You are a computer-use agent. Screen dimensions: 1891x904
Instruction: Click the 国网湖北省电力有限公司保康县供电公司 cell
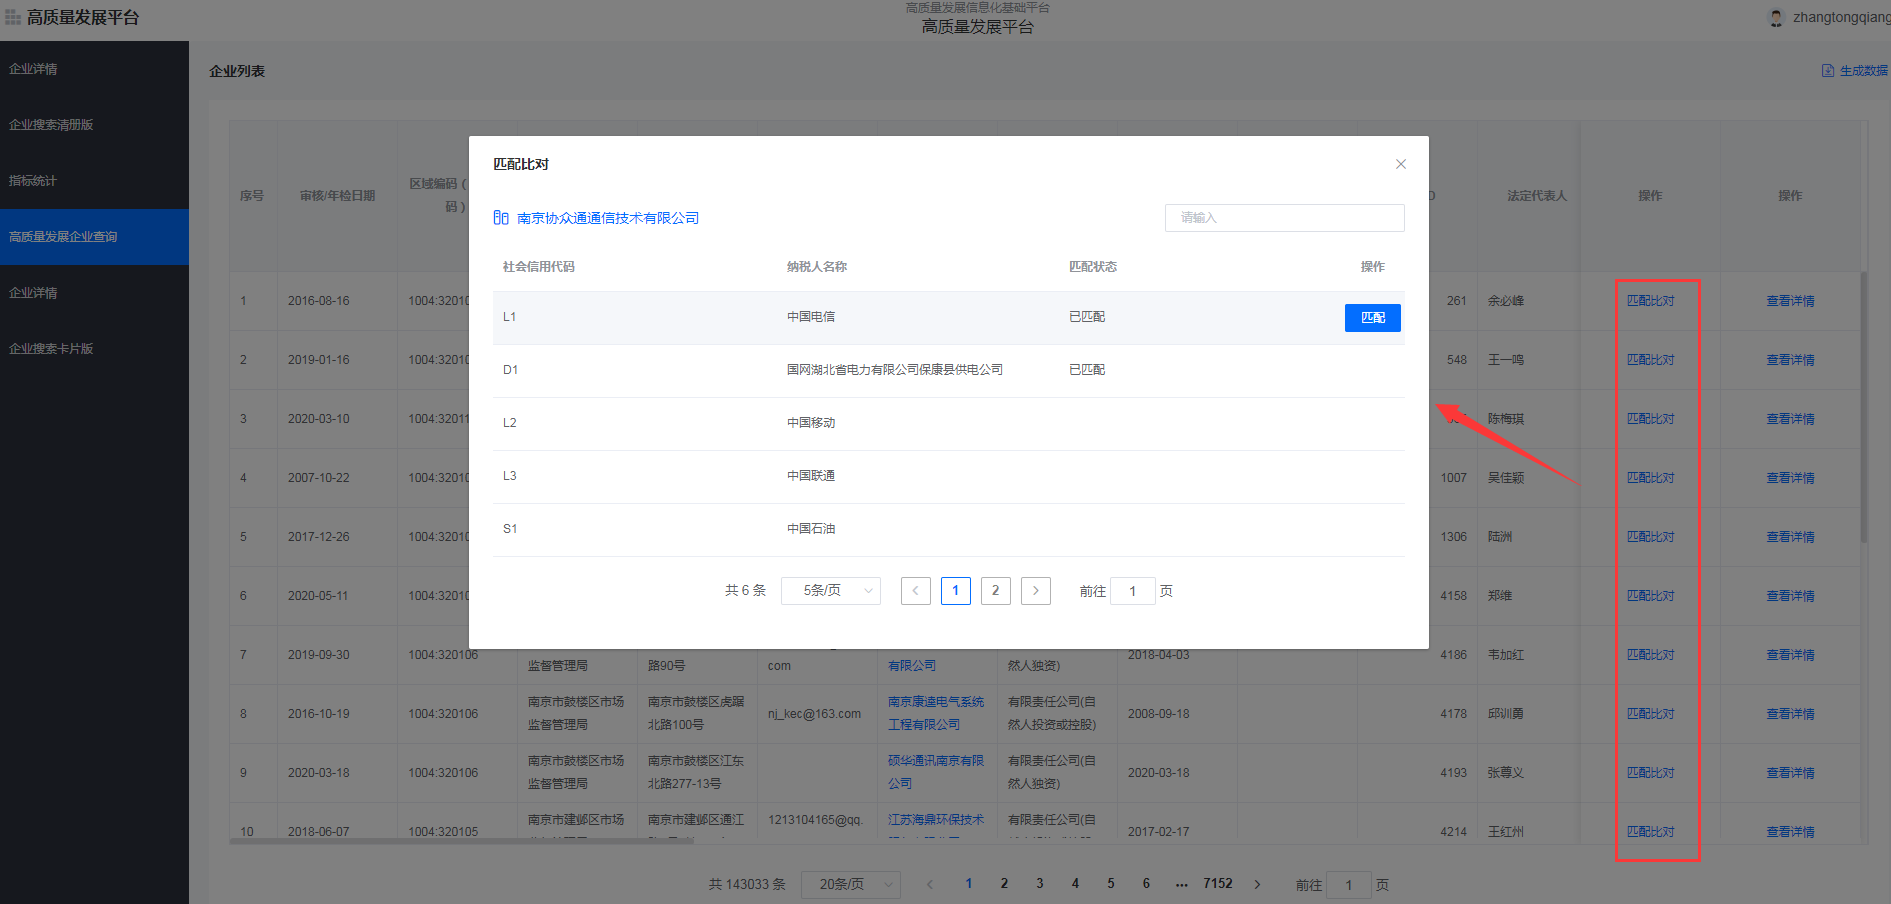coord(895,370)
